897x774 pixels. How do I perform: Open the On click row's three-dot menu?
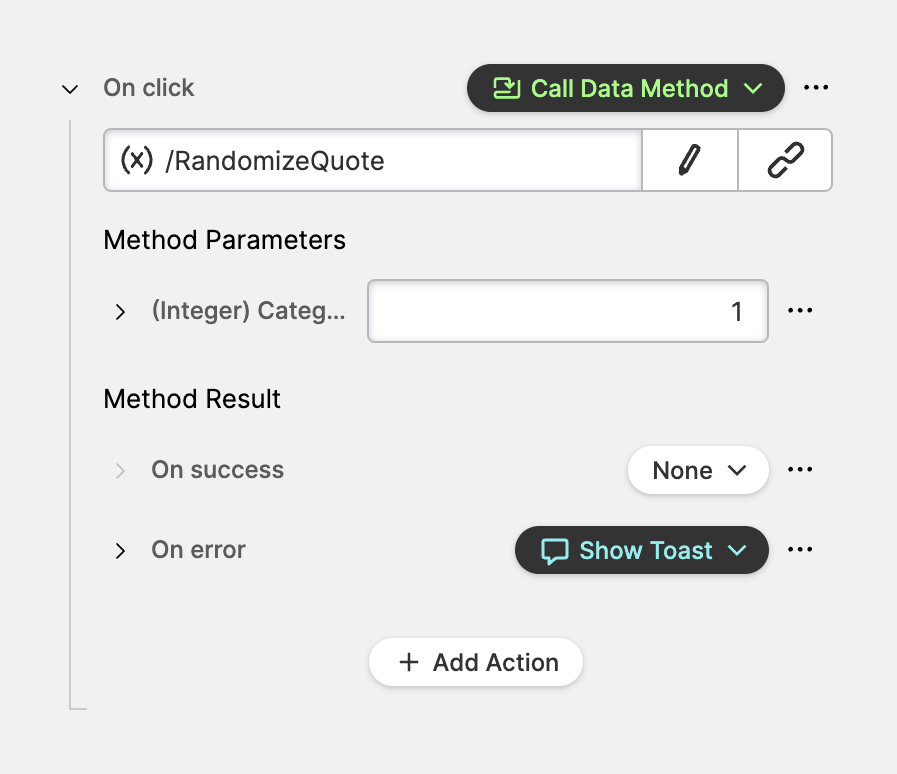click(816, 88)
